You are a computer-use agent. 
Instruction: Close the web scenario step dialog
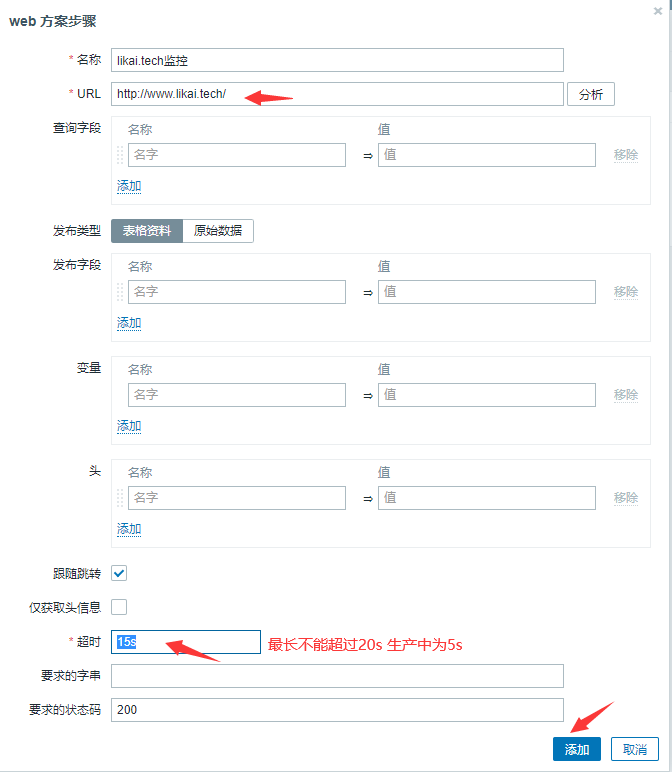click(x=658, y=11)
